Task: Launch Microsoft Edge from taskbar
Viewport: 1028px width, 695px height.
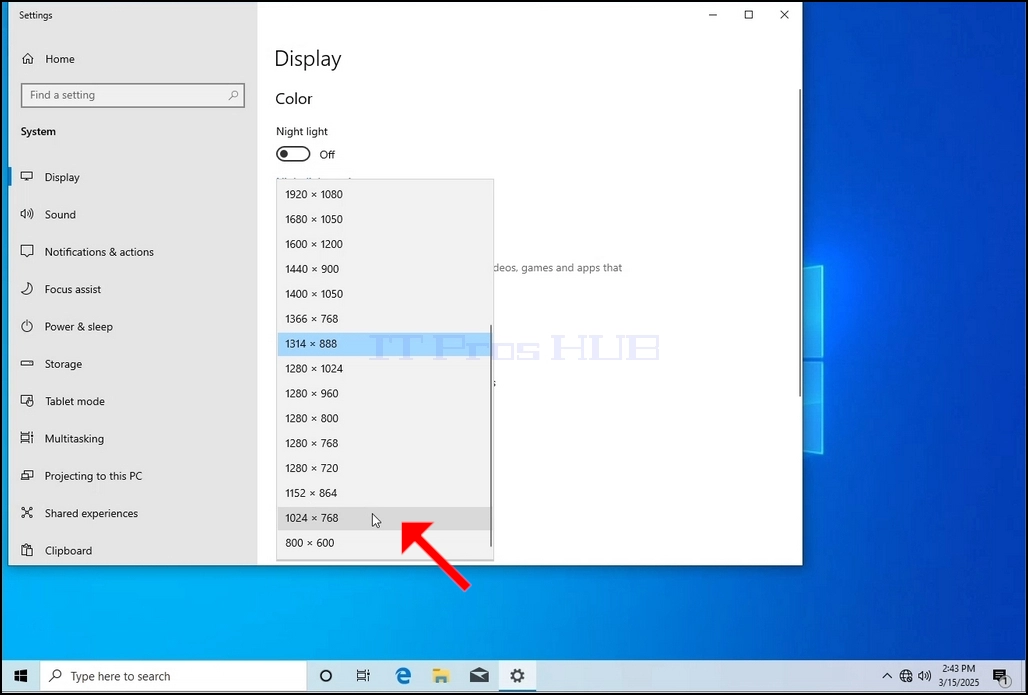Action: pyautogui.click(x=403, y=676)
